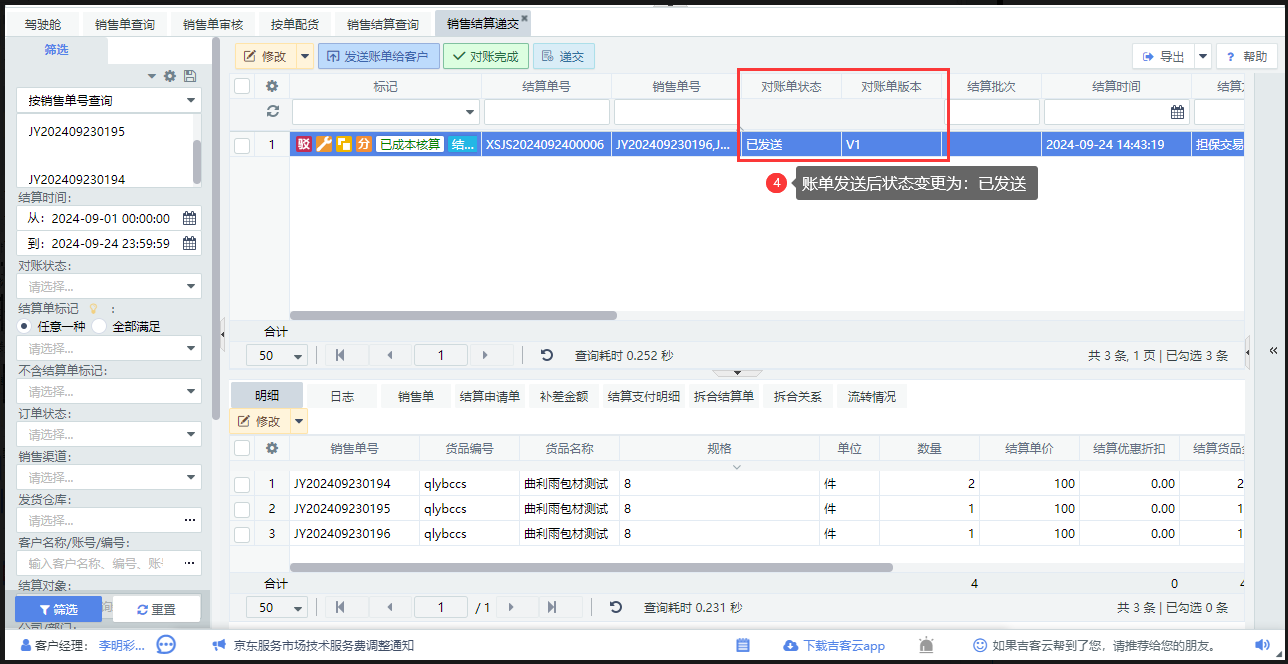Click the upper grid column settings gear
The width and height of the screenshot is (1288, 664).
pyautogui.click(x=271, y=86)
